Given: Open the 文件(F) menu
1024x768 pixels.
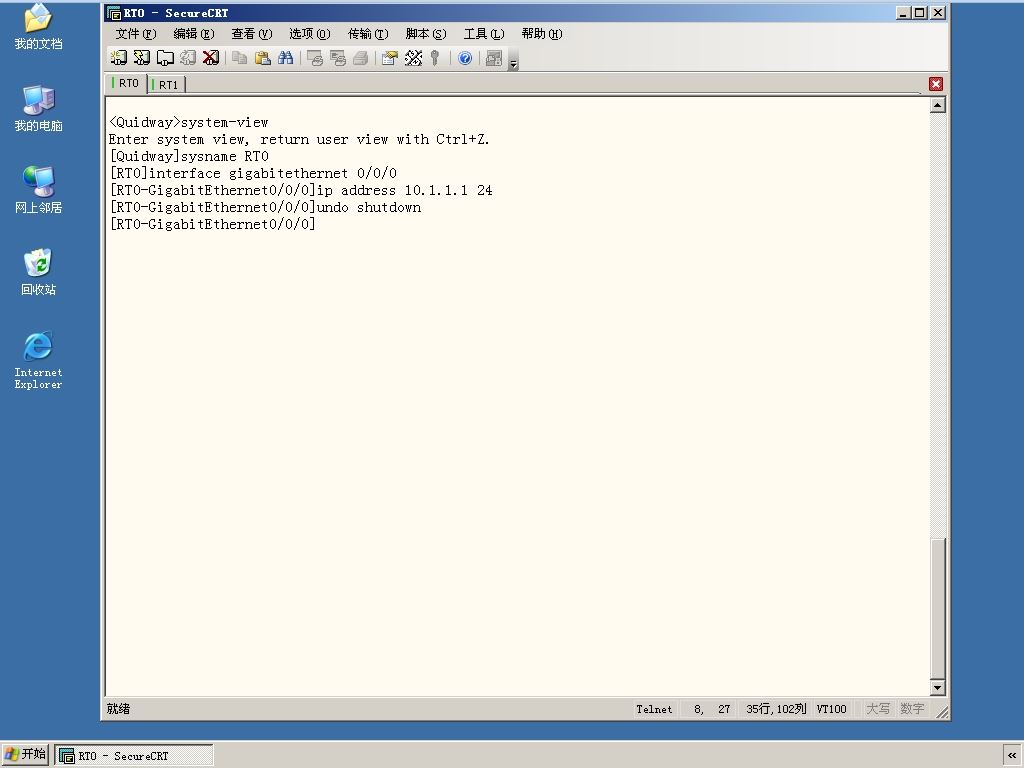Looking at the screenshot, I should coord(136,33).
